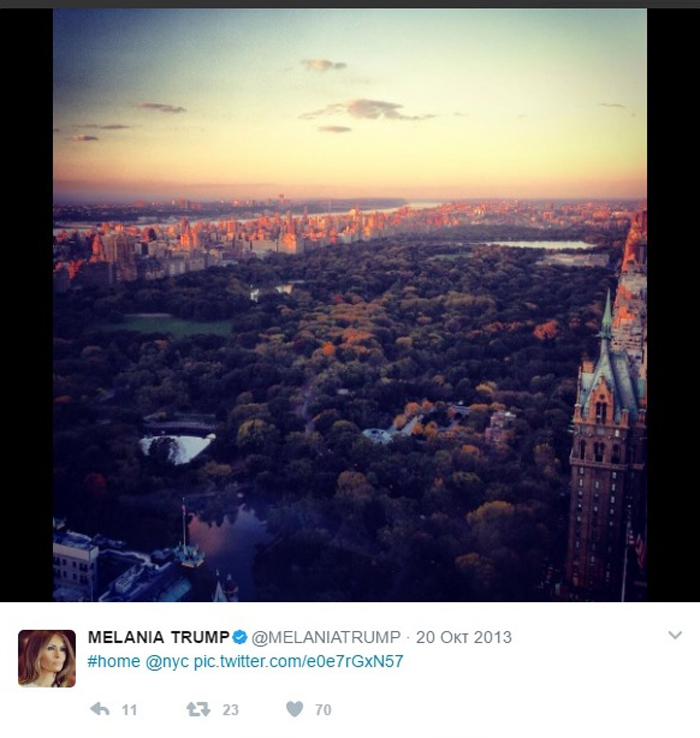
Task: Open the MELANIA TRUMP display name
Action: (x=158, y=637)
